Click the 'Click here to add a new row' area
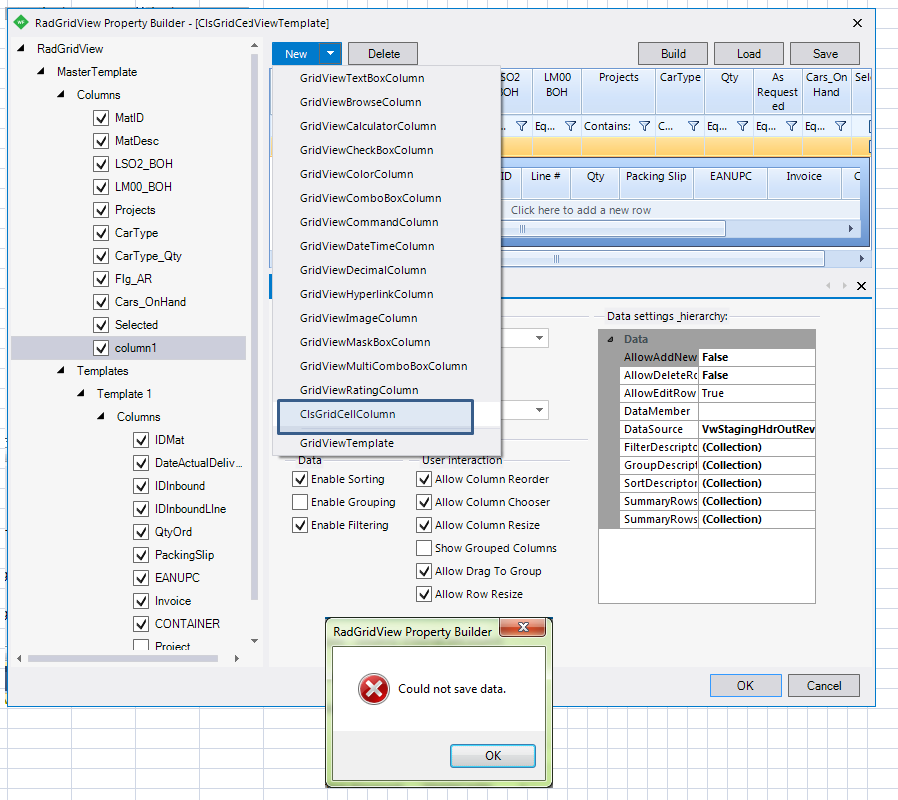898x800 pixels. point(580,210)
